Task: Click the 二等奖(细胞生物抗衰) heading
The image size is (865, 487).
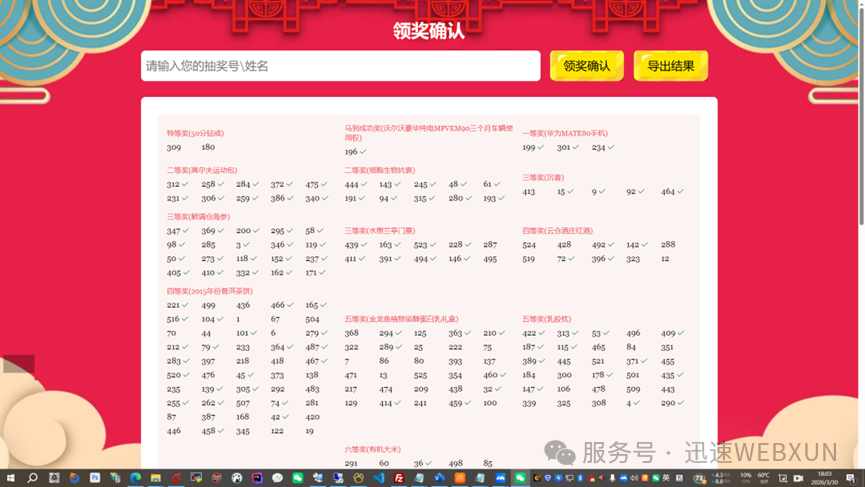Action: (x=380, y=170)
